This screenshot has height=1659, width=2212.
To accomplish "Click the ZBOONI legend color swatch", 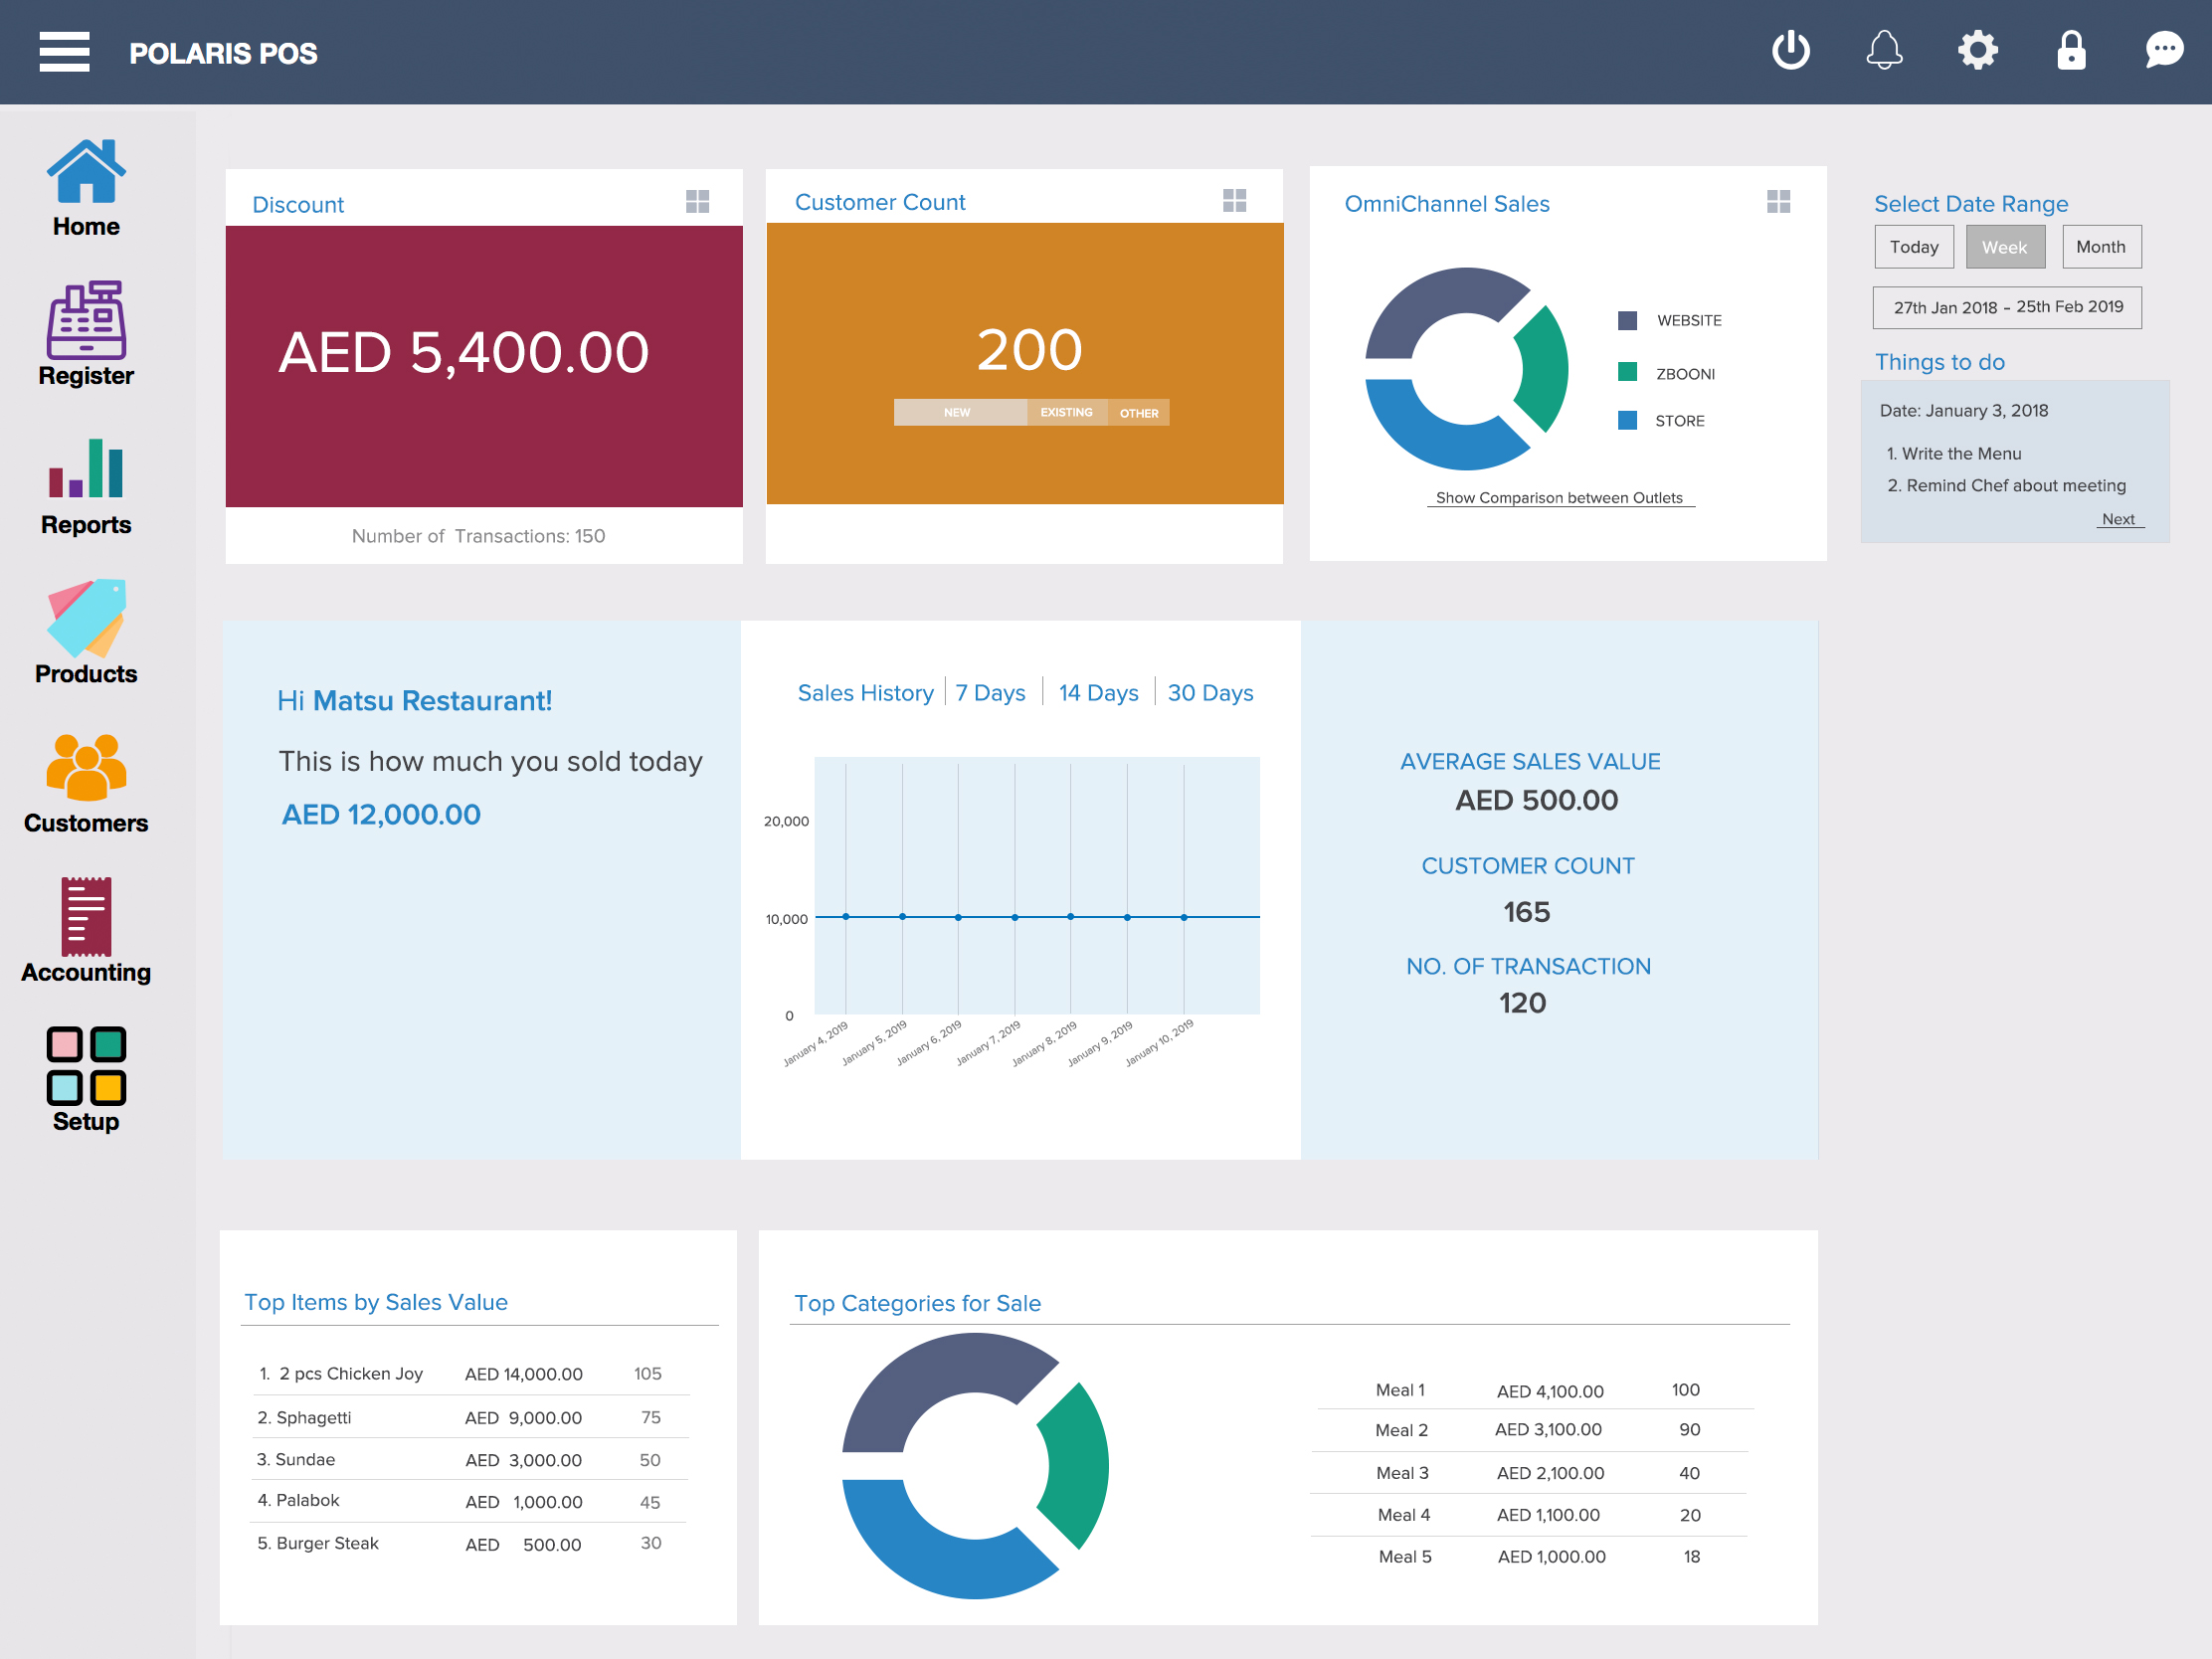I will pos(1627,372).
